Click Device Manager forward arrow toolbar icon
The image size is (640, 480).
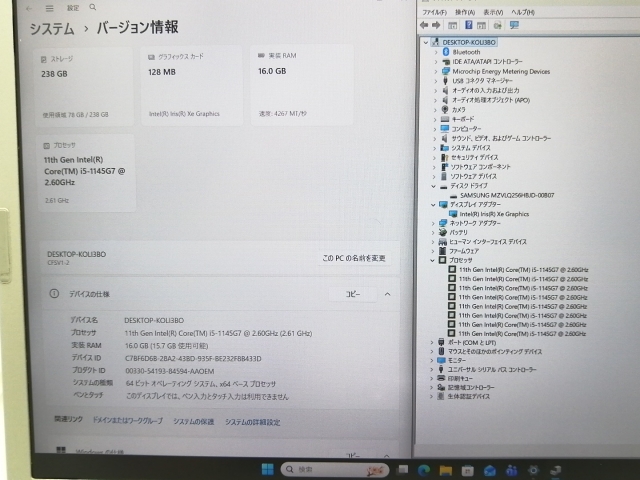[x=436, y=25]
